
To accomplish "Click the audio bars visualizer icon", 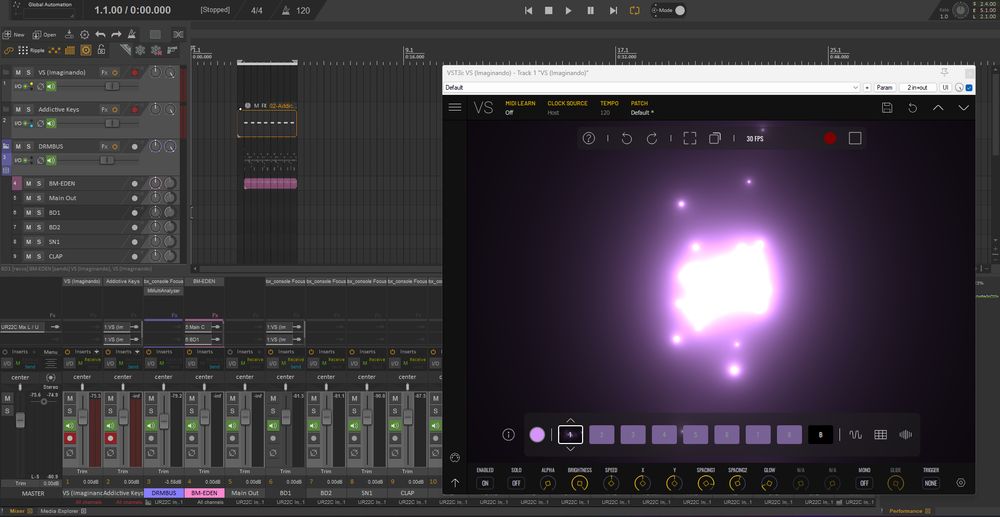I will click(x=906, y=435).
